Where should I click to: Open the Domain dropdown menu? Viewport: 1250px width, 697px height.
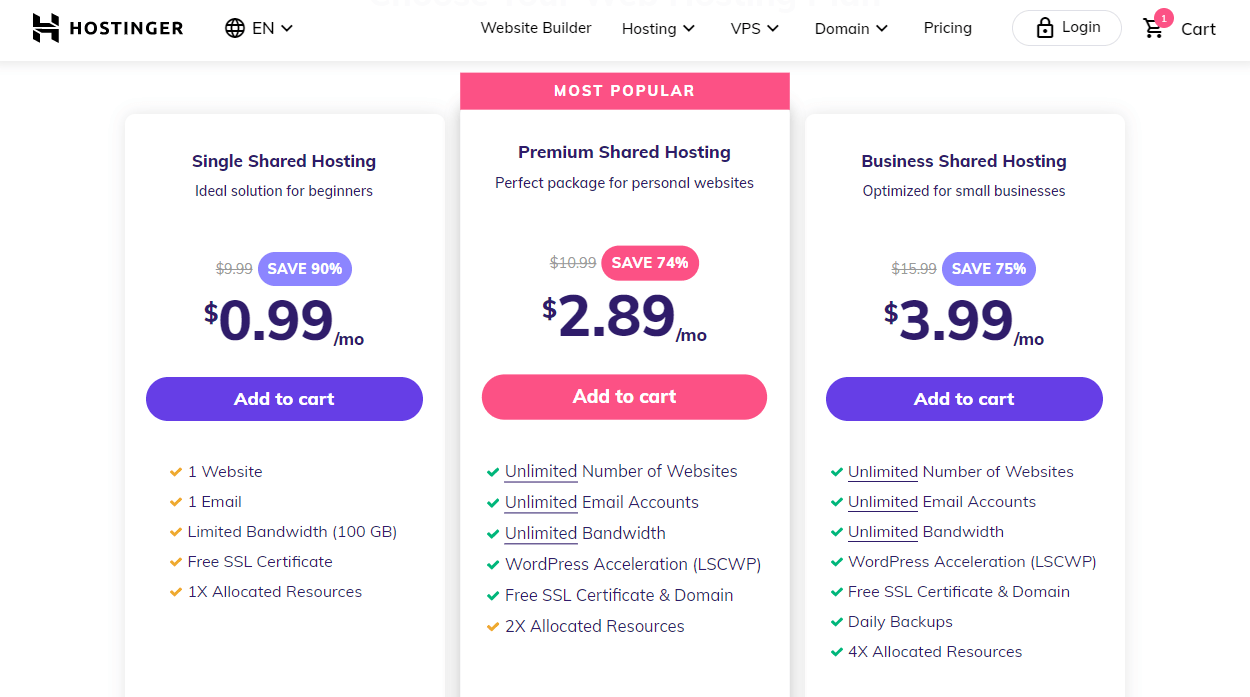[851, 29]
